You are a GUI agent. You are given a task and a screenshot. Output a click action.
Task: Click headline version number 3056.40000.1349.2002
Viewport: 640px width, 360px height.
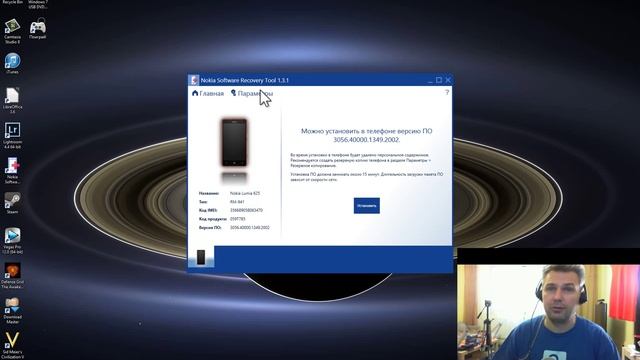tap(367, 140)
